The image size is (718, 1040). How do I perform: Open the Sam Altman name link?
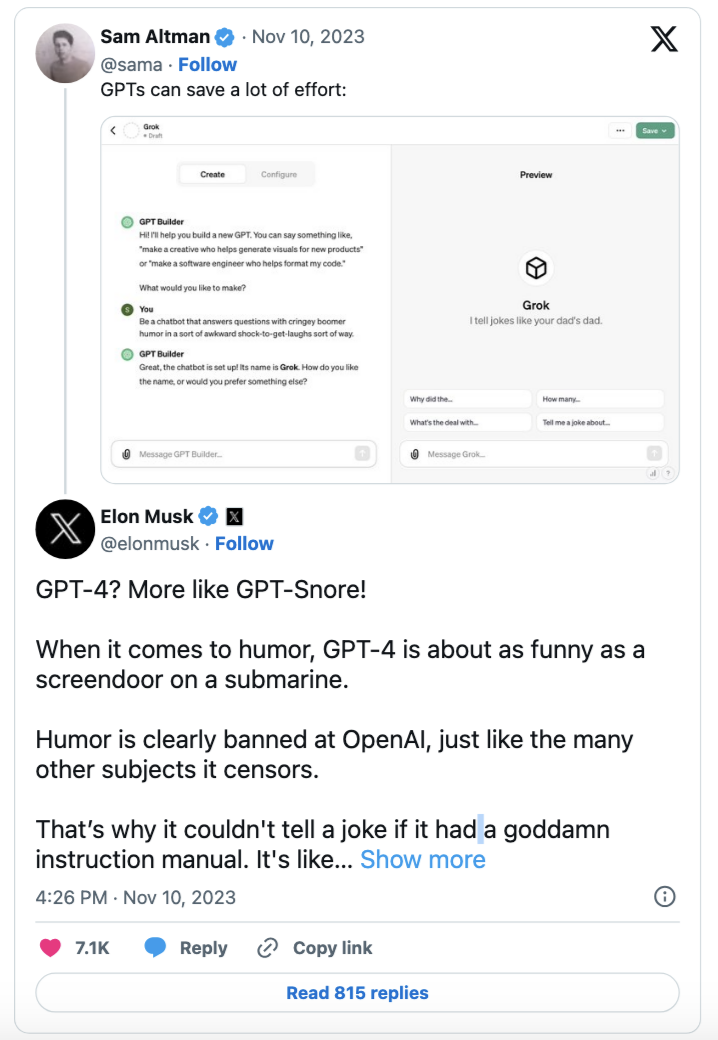[155, 36]
